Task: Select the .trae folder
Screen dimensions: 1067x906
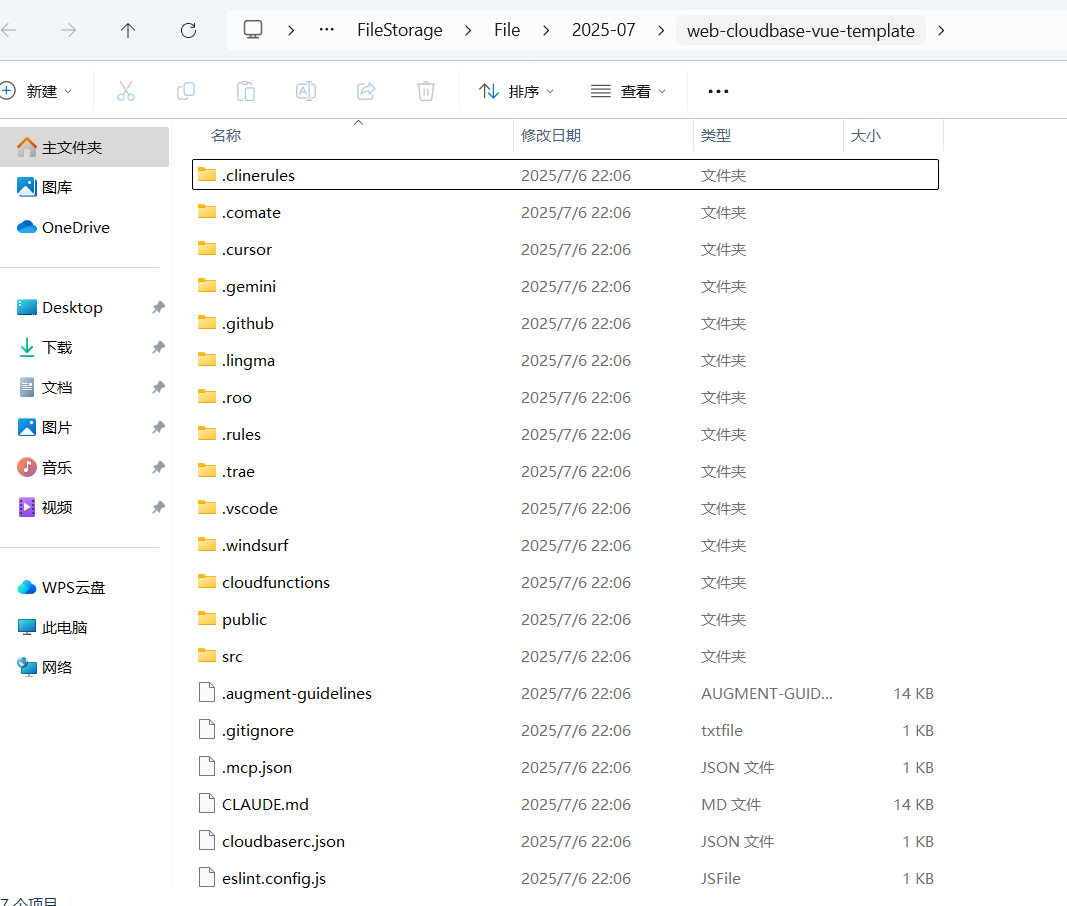Action: point(565,471)
